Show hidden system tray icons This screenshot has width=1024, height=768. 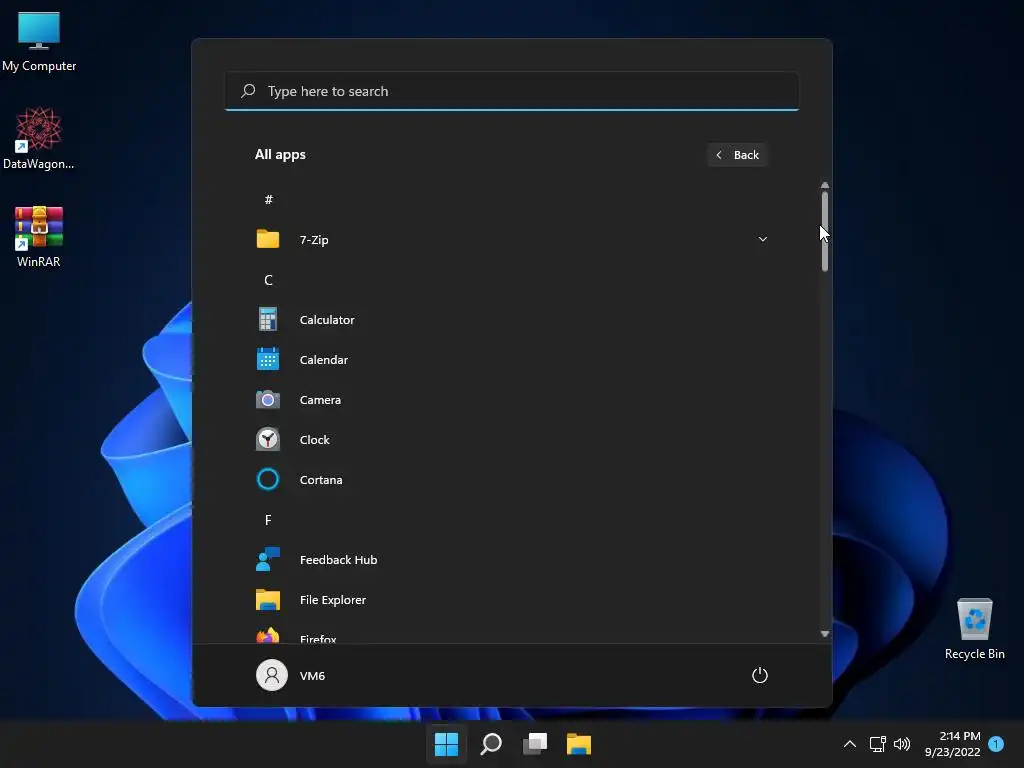(x=850, y=744)
